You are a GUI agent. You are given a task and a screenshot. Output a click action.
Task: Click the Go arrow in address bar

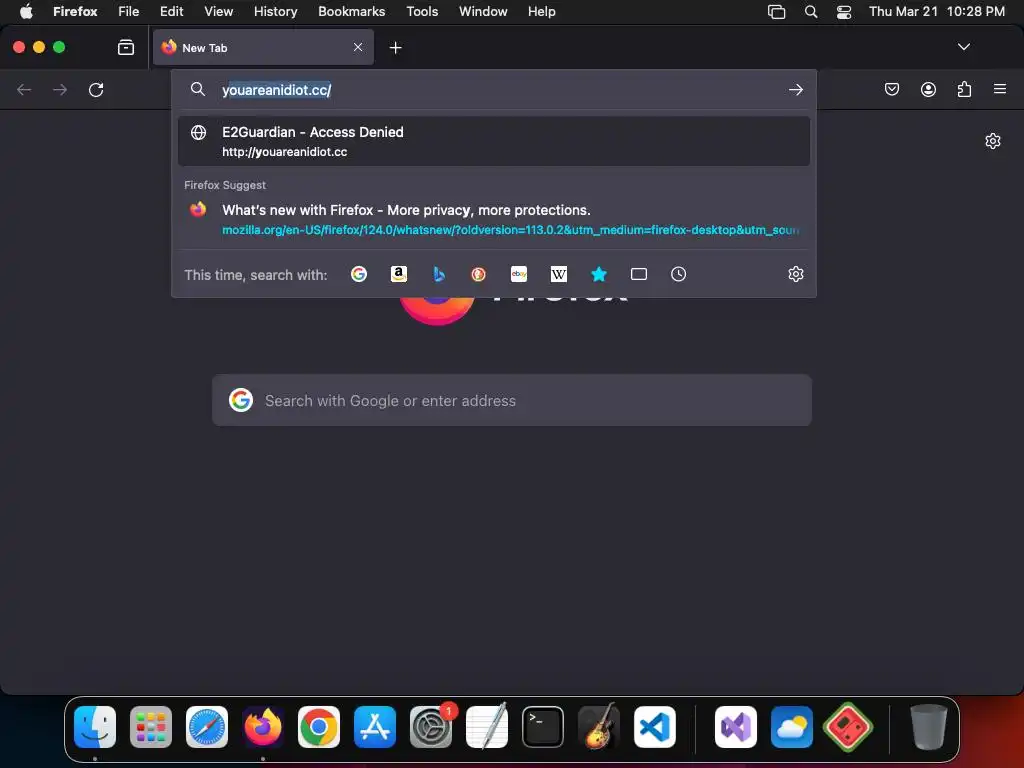(x=795, y=89)
